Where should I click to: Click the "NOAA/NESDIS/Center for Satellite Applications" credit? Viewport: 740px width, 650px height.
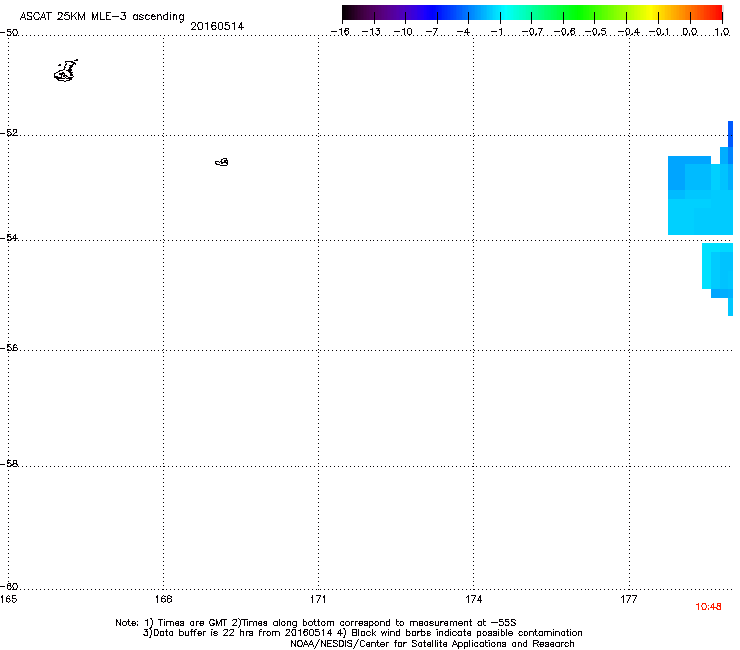(432, 644)
